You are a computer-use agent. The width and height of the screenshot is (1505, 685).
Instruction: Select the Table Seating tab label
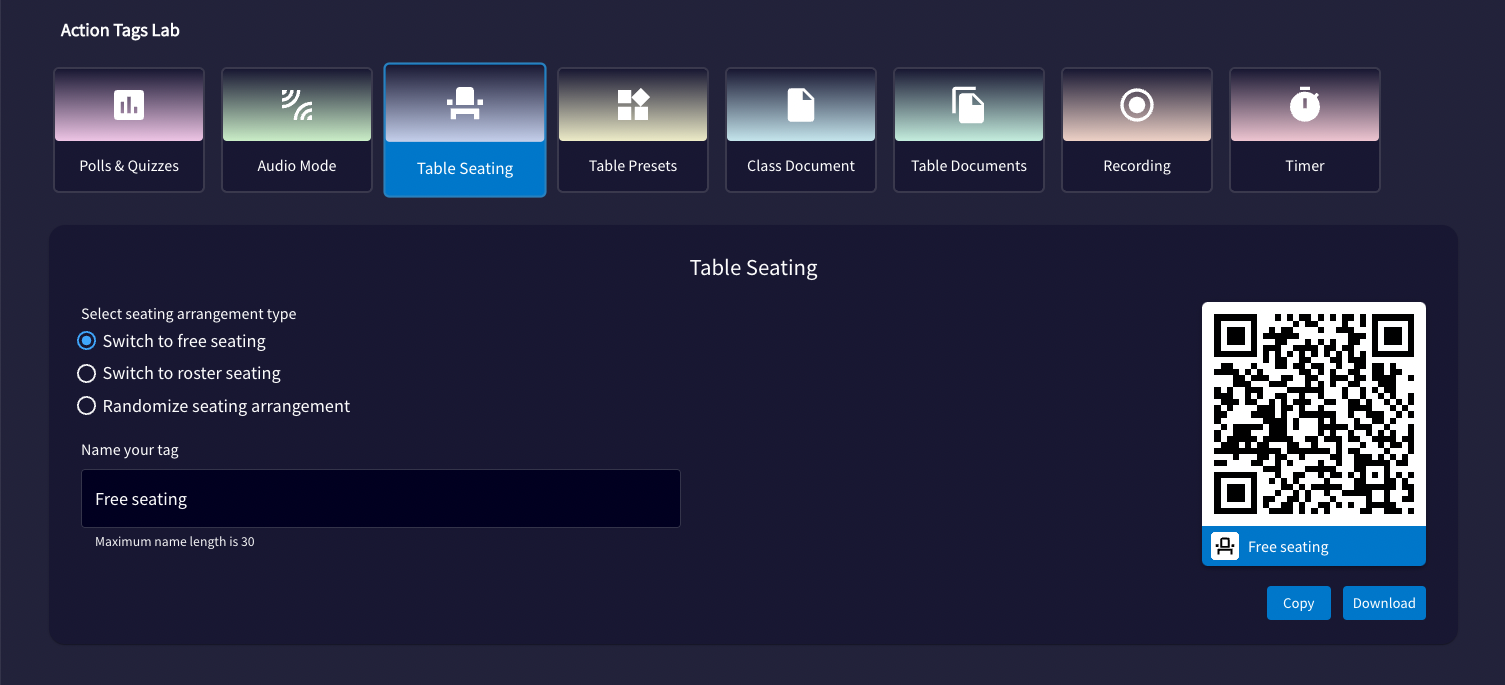pyautogui.click(x=465, y=168)
